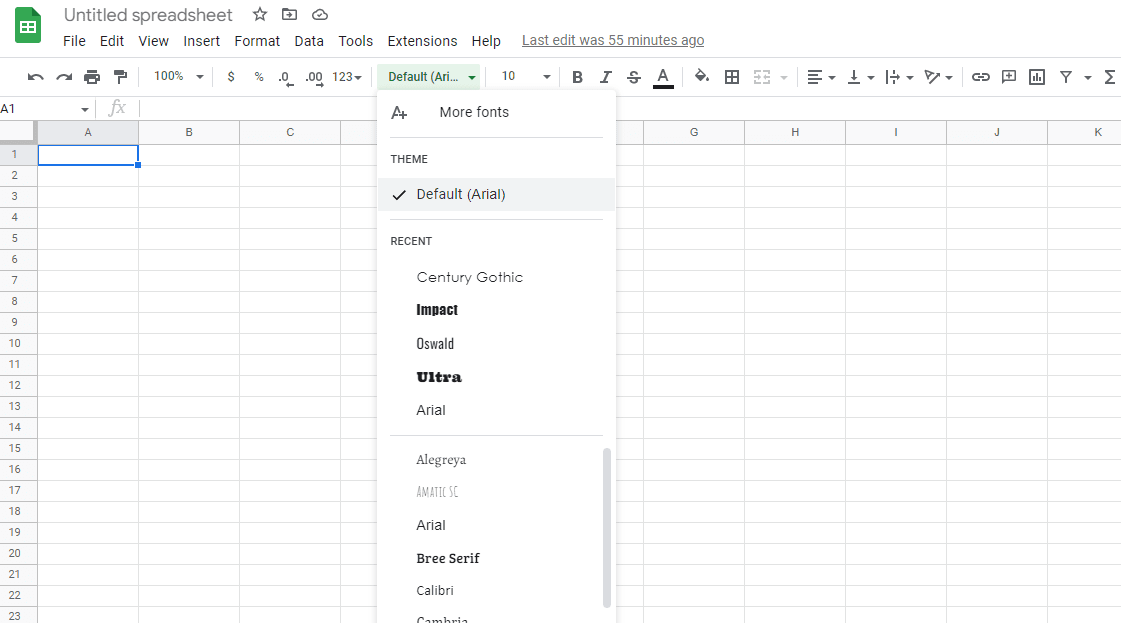The image size is (1121, 623).
Task: Select Ultra font
Action: [496, 377]
